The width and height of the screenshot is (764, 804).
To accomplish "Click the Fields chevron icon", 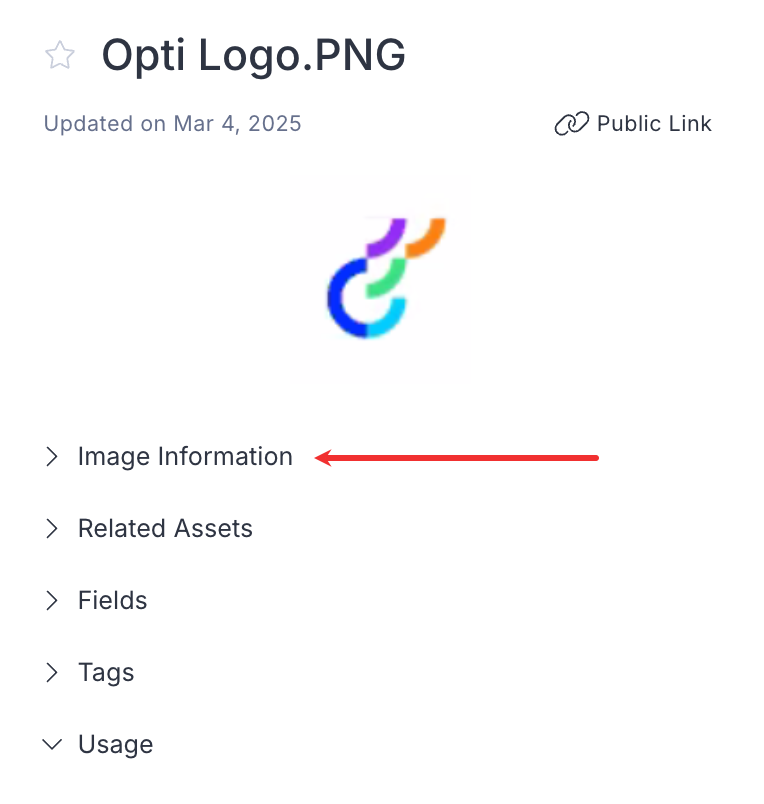I will [x=53, y=601].
